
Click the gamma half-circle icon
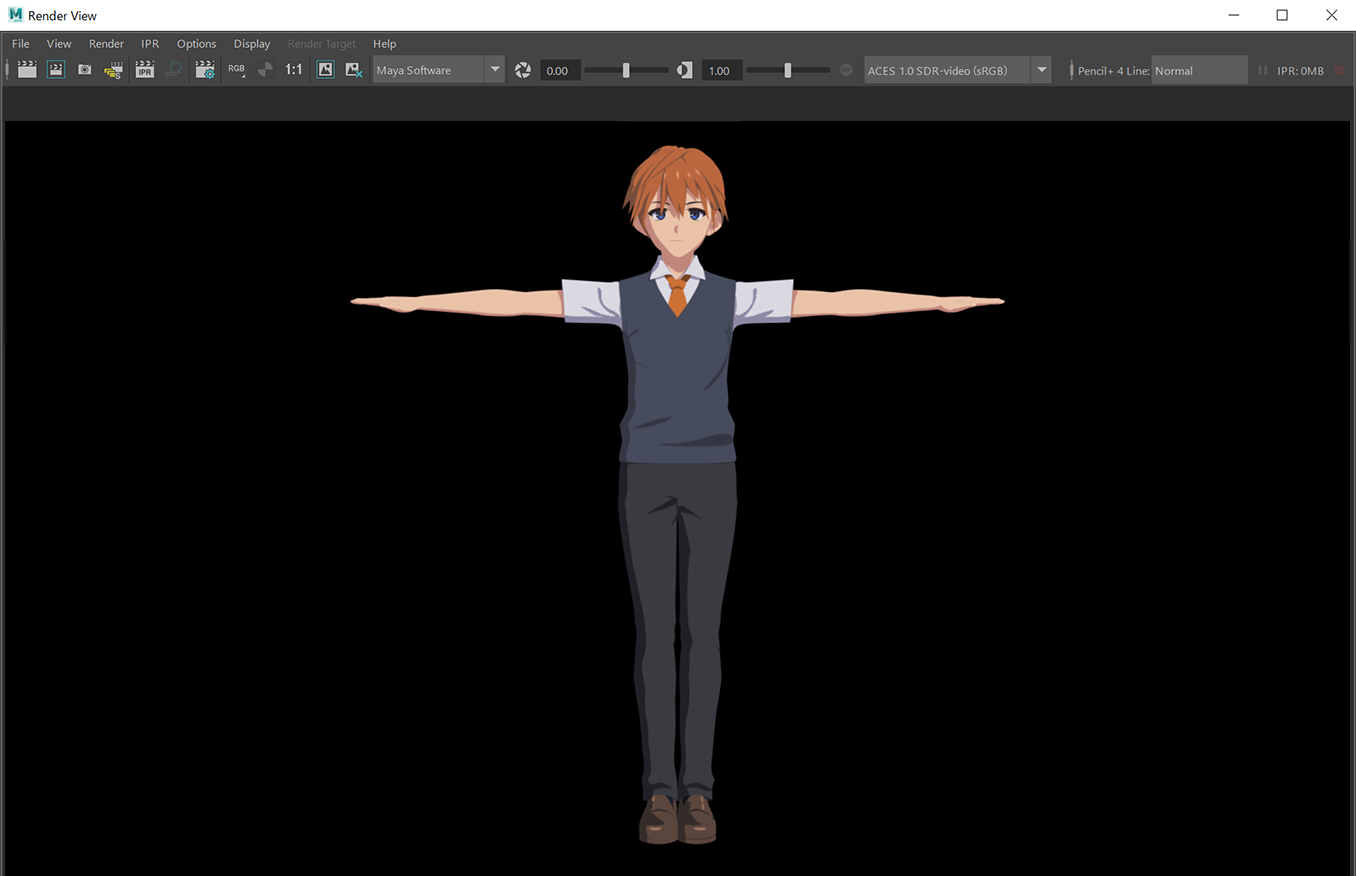click(x=685, y=70)
